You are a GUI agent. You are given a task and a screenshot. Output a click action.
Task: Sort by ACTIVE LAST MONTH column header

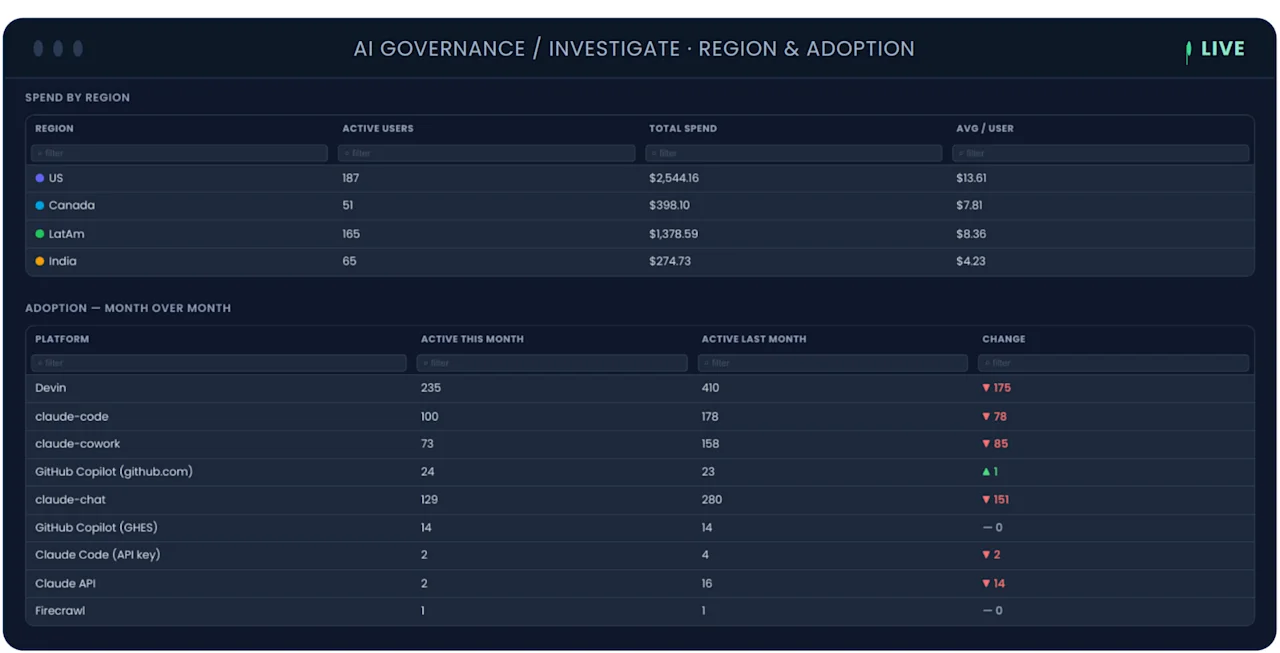pos(753,339)
